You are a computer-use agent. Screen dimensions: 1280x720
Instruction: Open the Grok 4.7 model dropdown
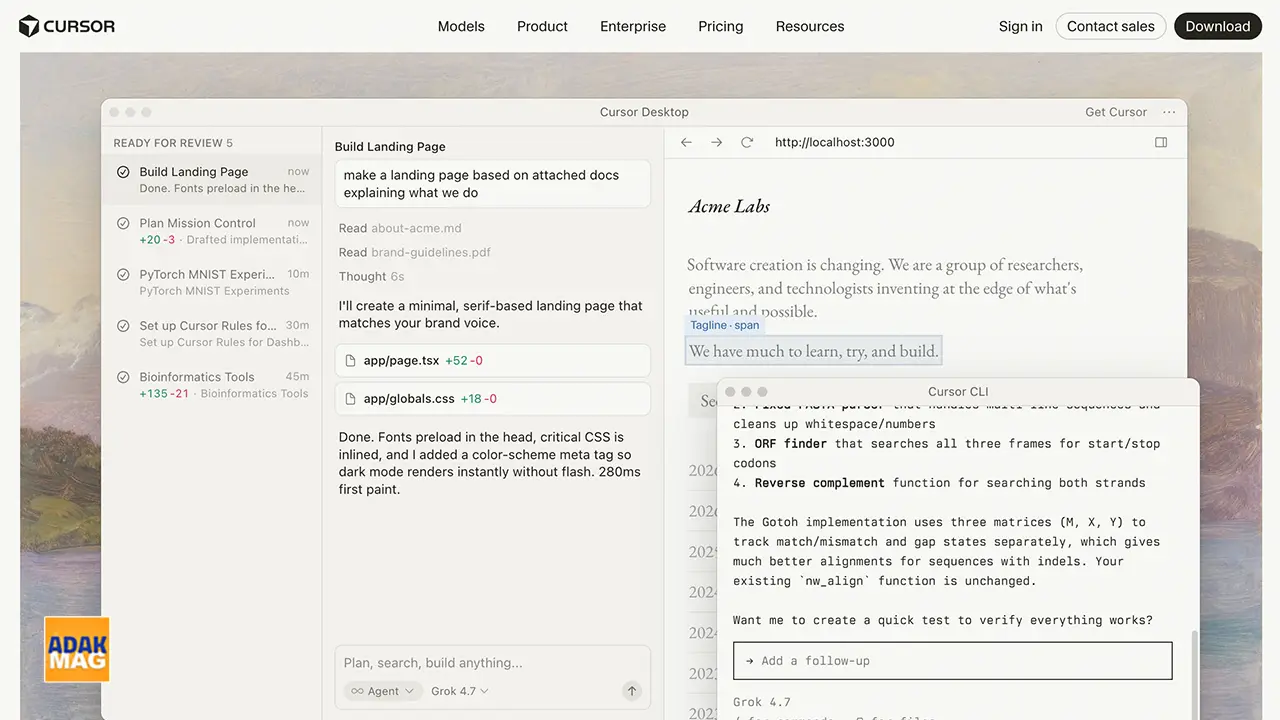coord(460,691)
